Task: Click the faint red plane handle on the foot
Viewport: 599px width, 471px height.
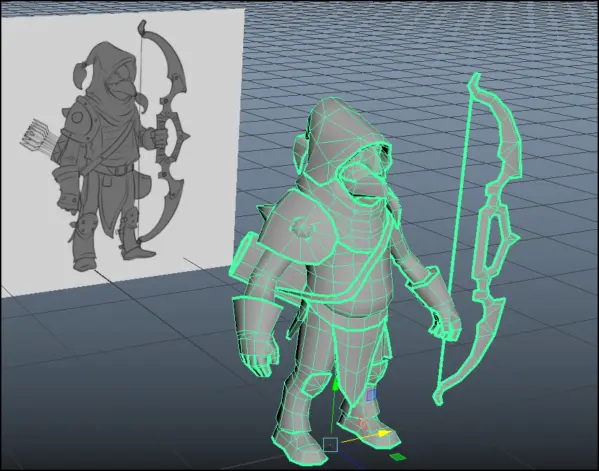Action: (x=363, y=423)
